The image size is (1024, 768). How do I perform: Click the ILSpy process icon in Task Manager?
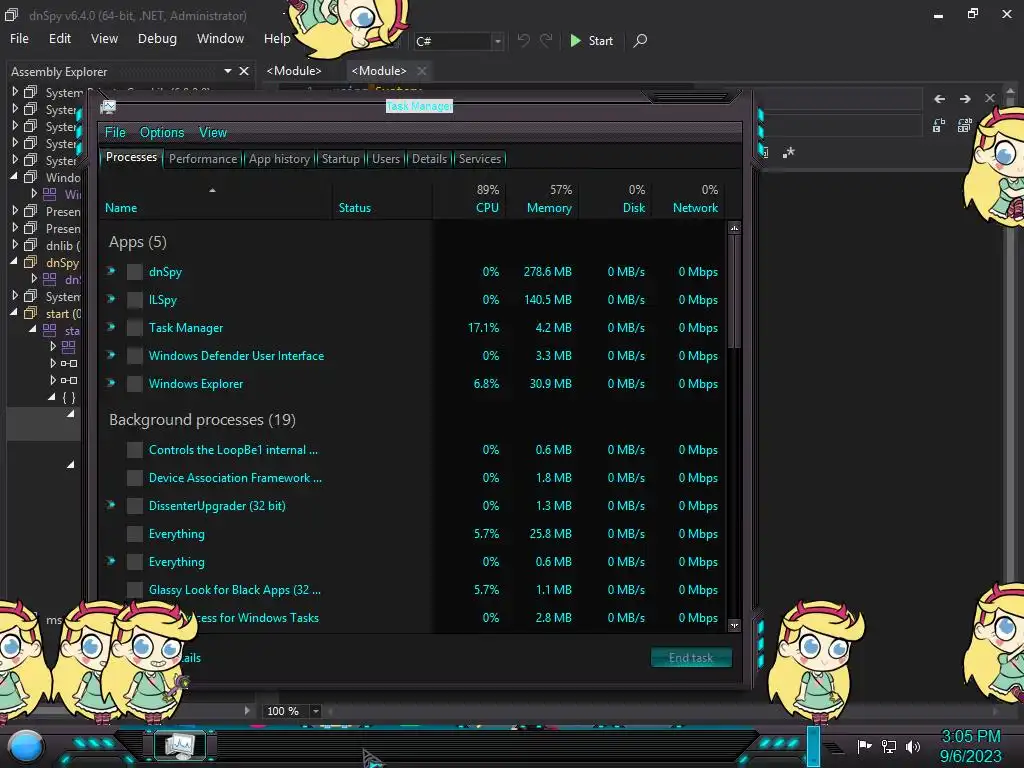tap(135, 300)
